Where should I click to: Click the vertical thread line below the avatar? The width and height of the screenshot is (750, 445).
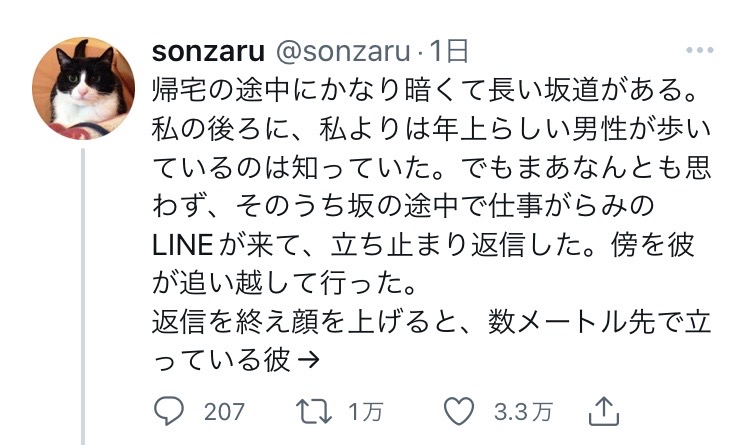coord(85,300)
